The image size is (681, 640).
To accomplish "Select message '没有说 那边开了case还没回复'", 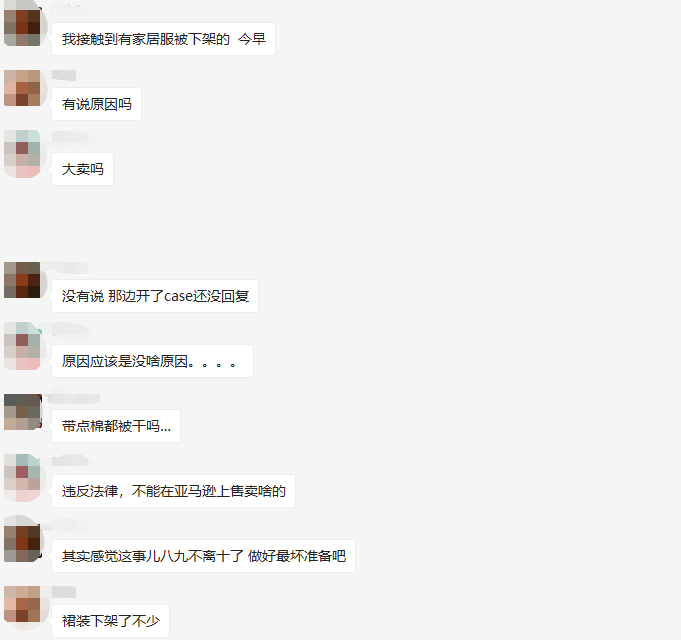I will [x=155, y=296].
